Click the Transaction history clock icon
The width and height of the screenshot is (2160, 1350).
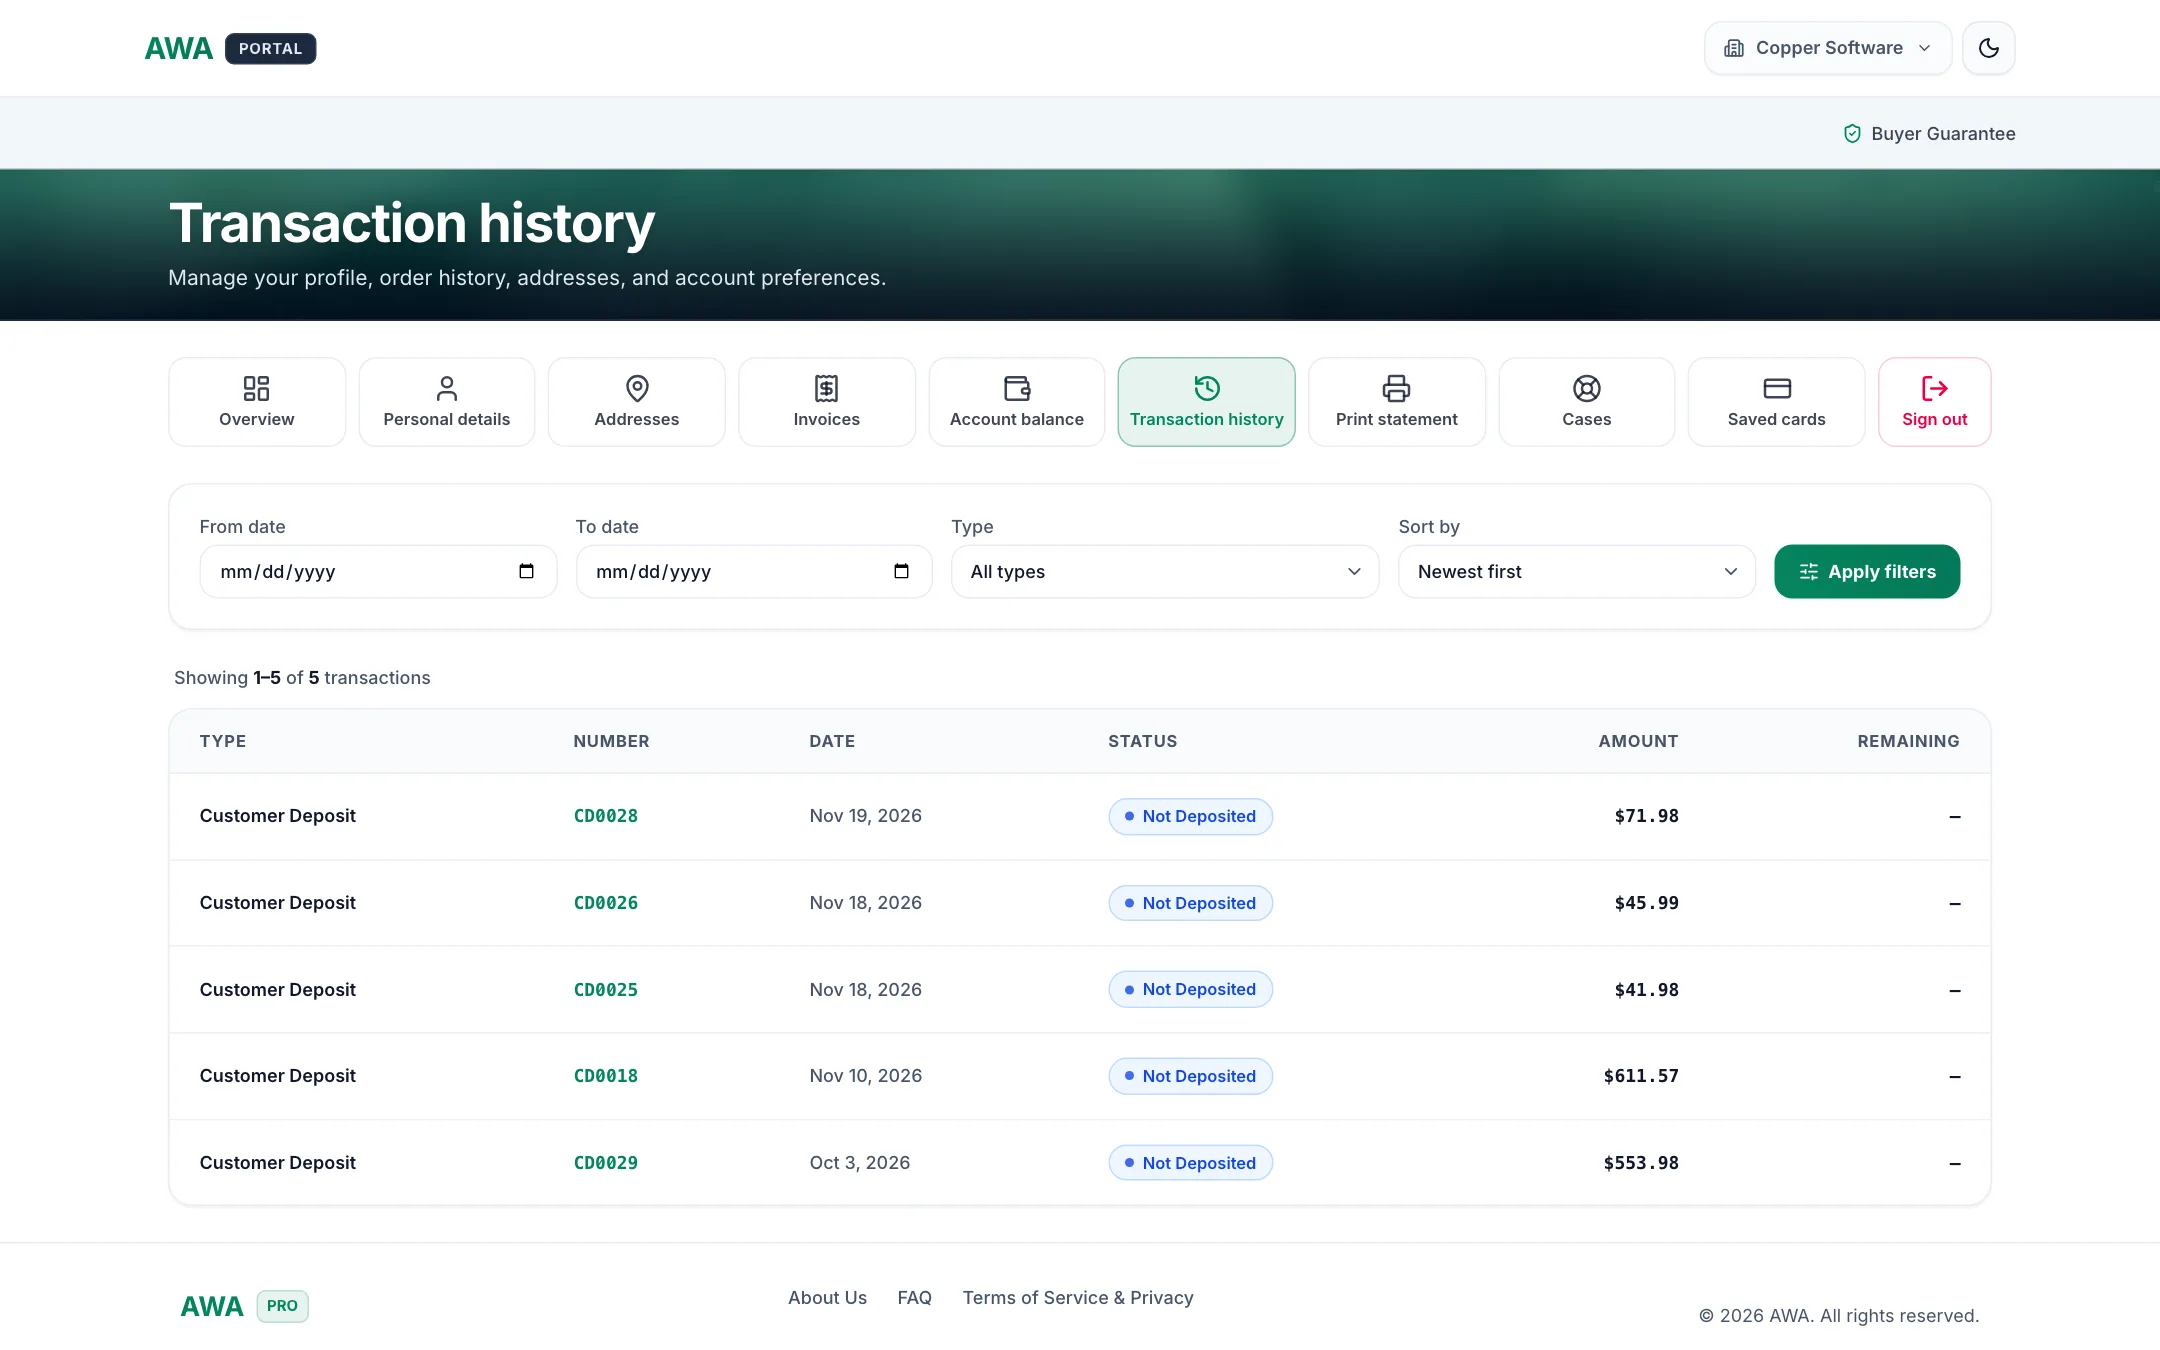click(x=1207, y=388)
